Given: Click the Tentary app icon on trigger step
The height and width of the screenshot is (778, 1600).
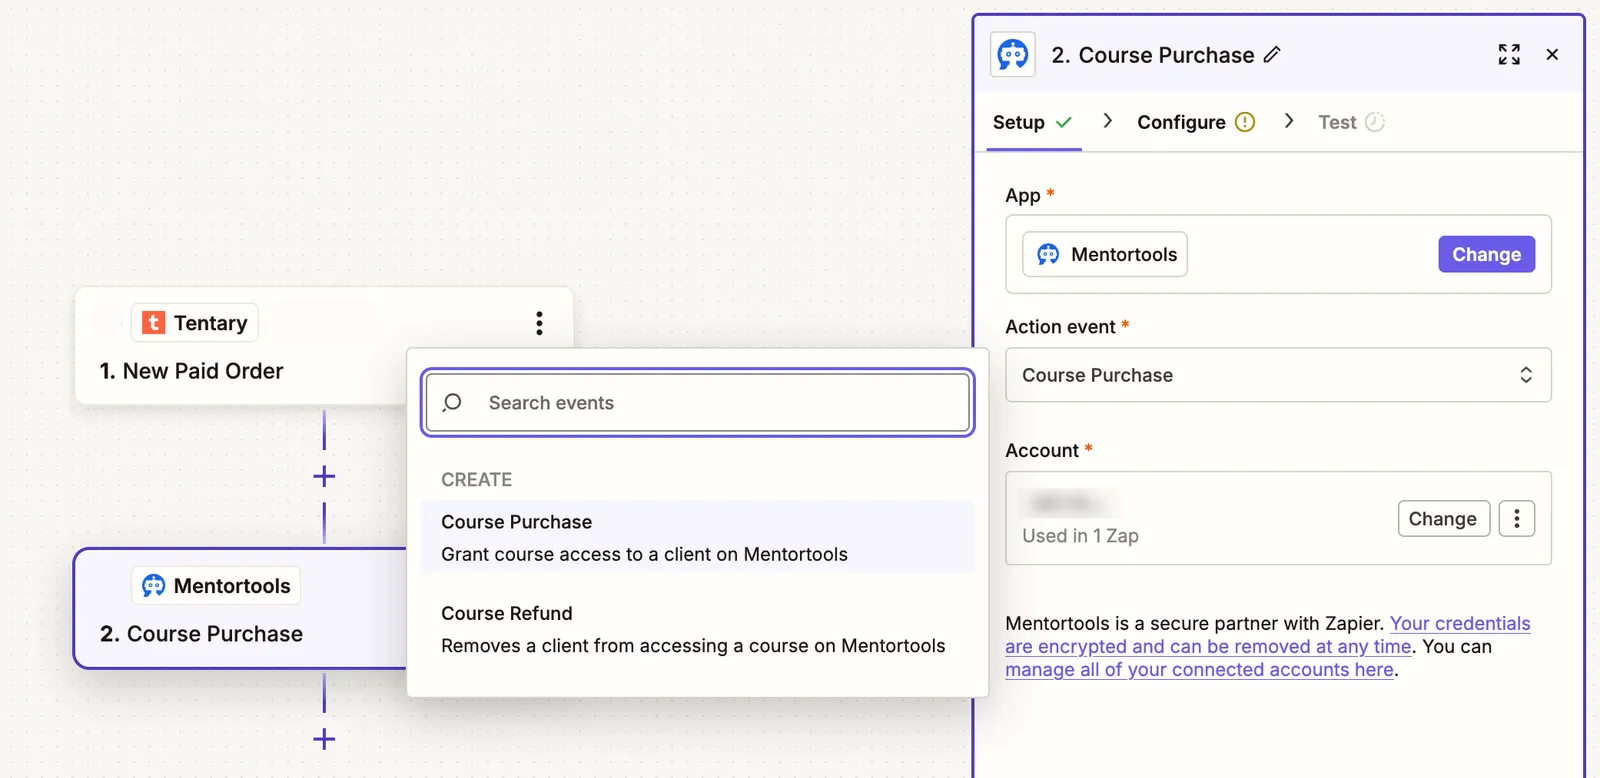Looking at the screenshot, I should coord(153,323).
